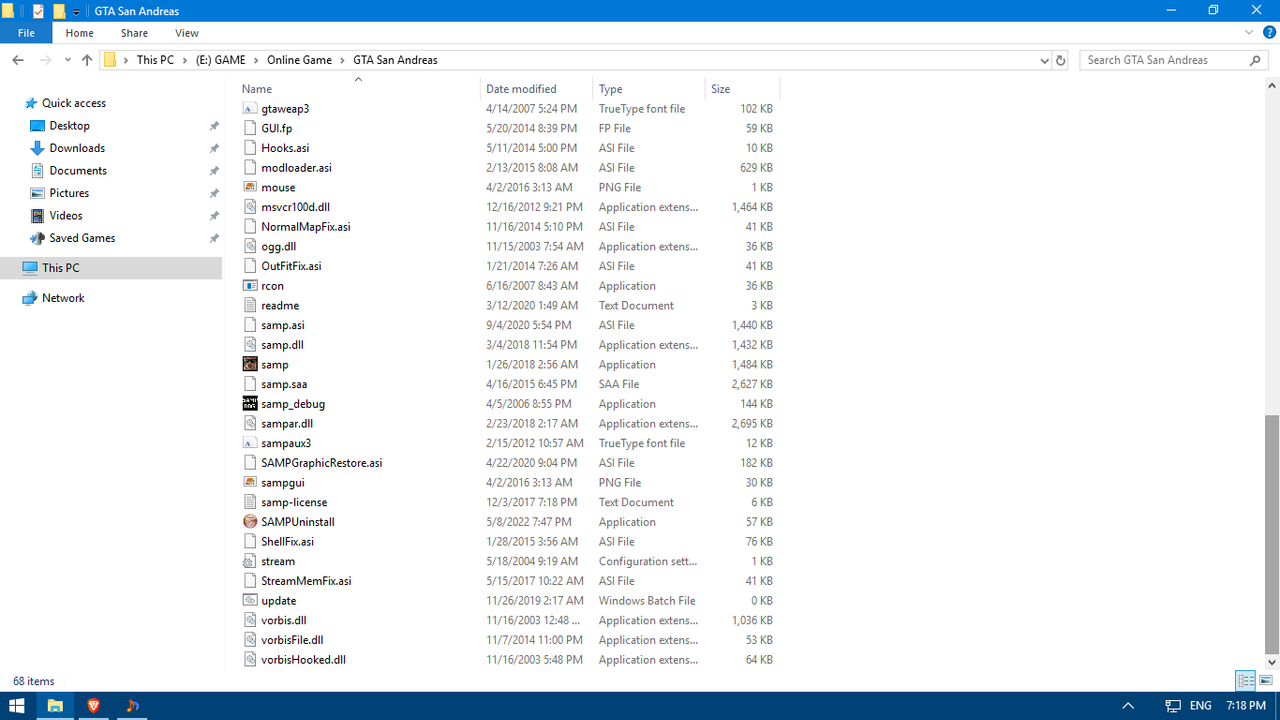Select the readme text document icon
This screenshot has width=1280, height=720.
[x=250, y=305]
